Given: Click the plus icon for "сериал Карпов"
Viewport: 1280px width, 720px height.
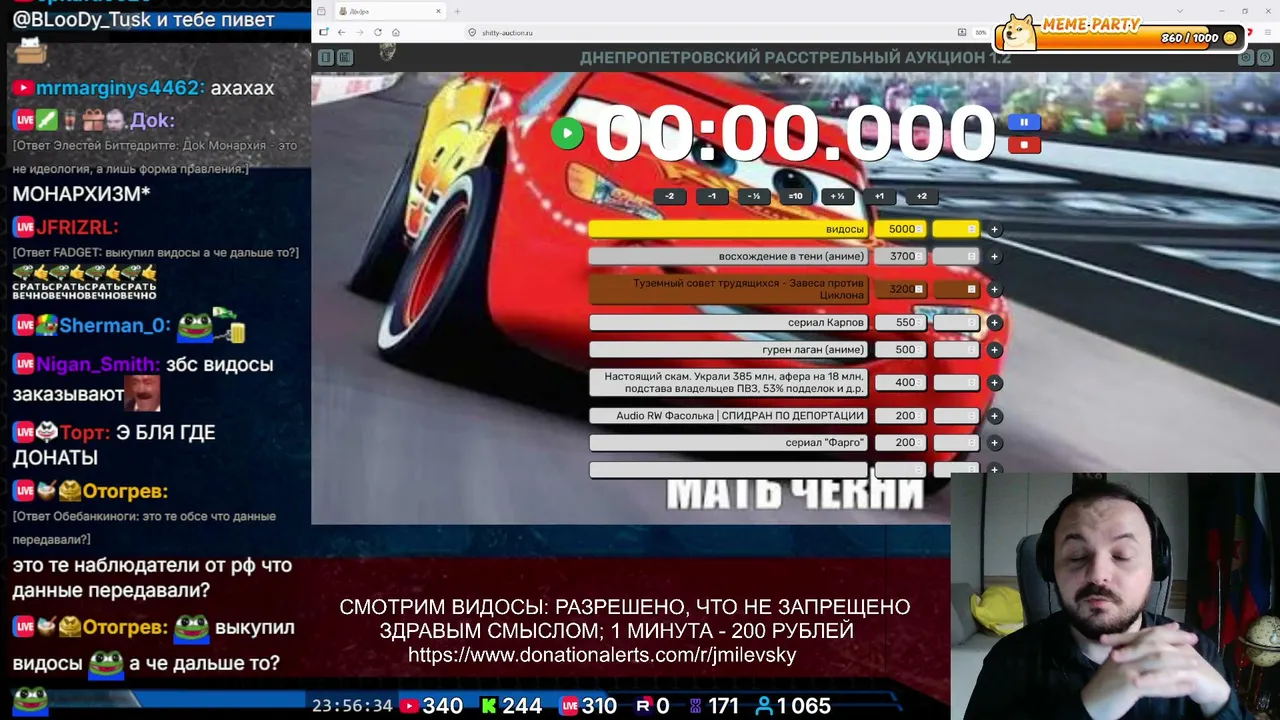Looking at the screenshot, I should [994, 323].
